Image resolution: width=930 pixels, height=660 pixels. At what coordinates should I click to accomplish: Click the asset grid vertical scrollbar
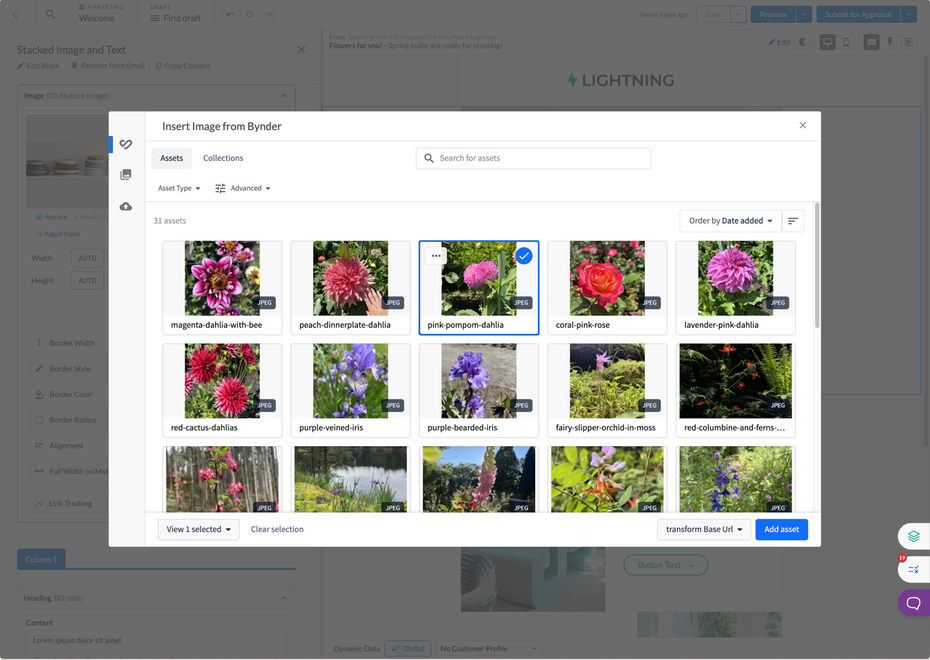point(817,265)
